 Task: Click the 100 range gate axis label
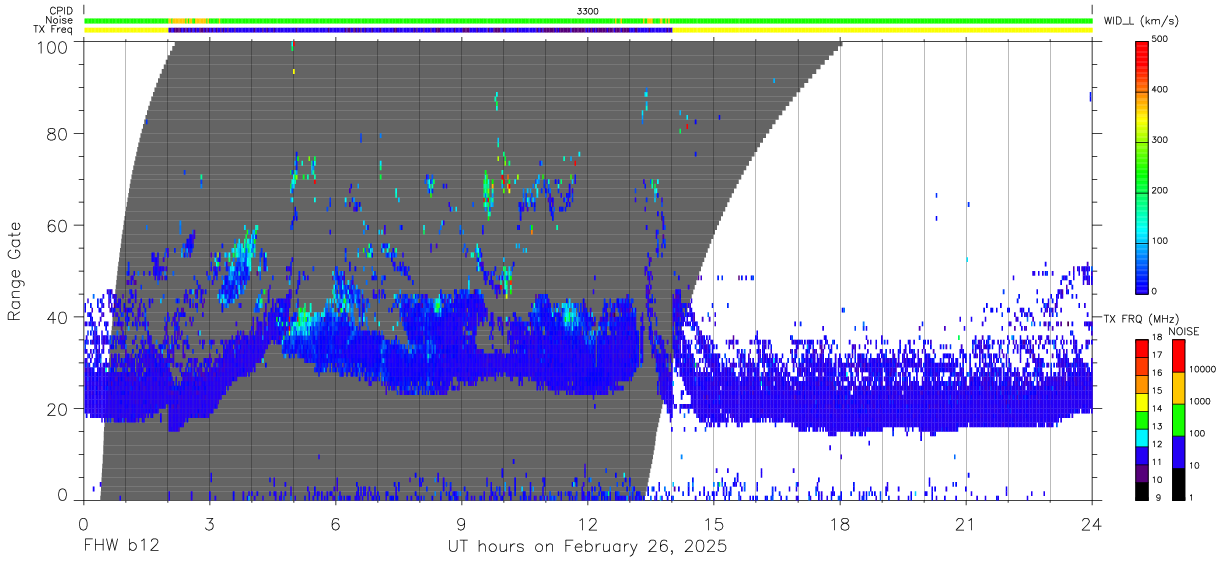[x=53, y=46]
